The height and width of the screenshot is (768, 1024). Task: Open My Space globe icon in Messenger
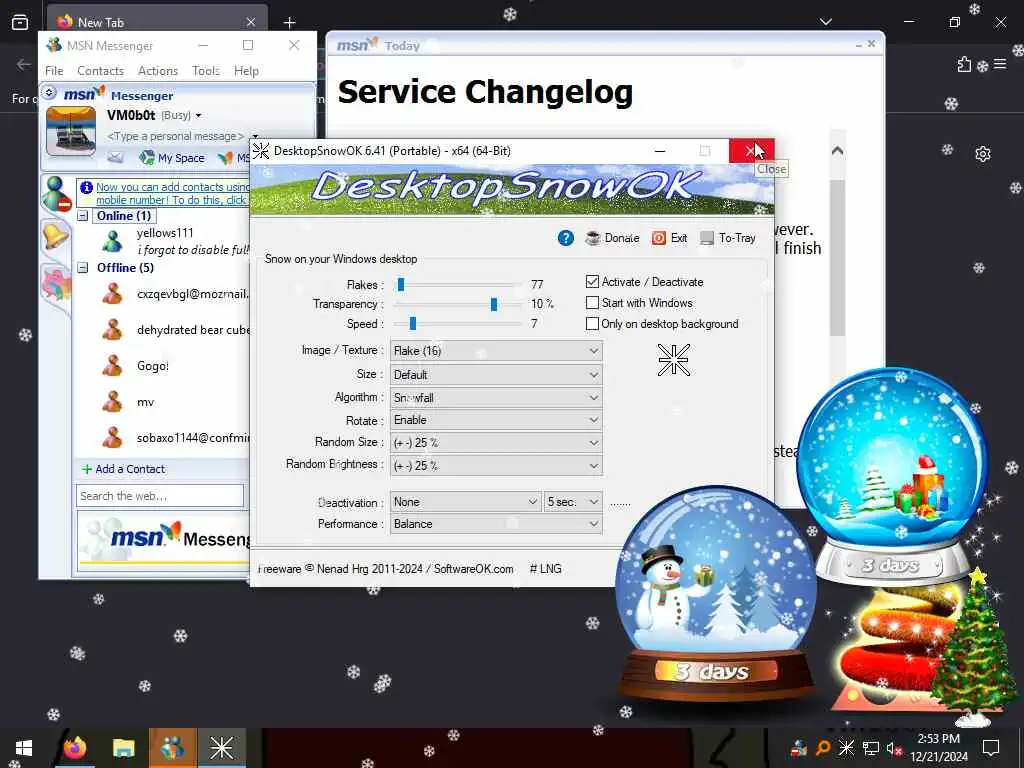pyautogui.click(x=147, y=157)
